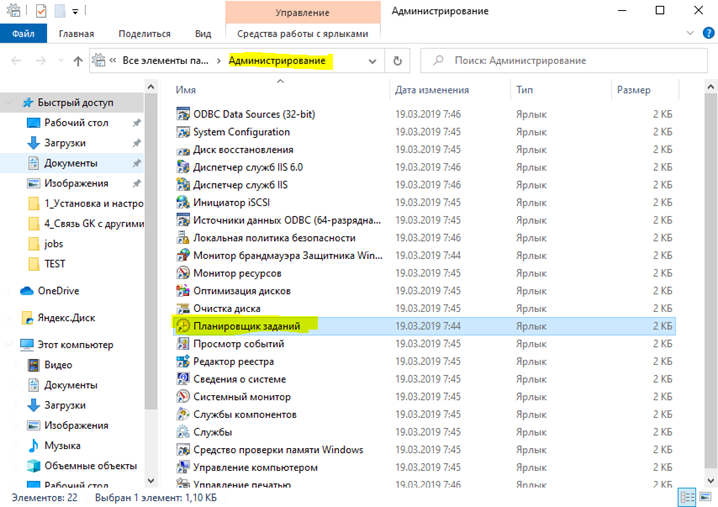Click file list scrollbar up arrow
The image size is (718, 507).
coord(710,86)
